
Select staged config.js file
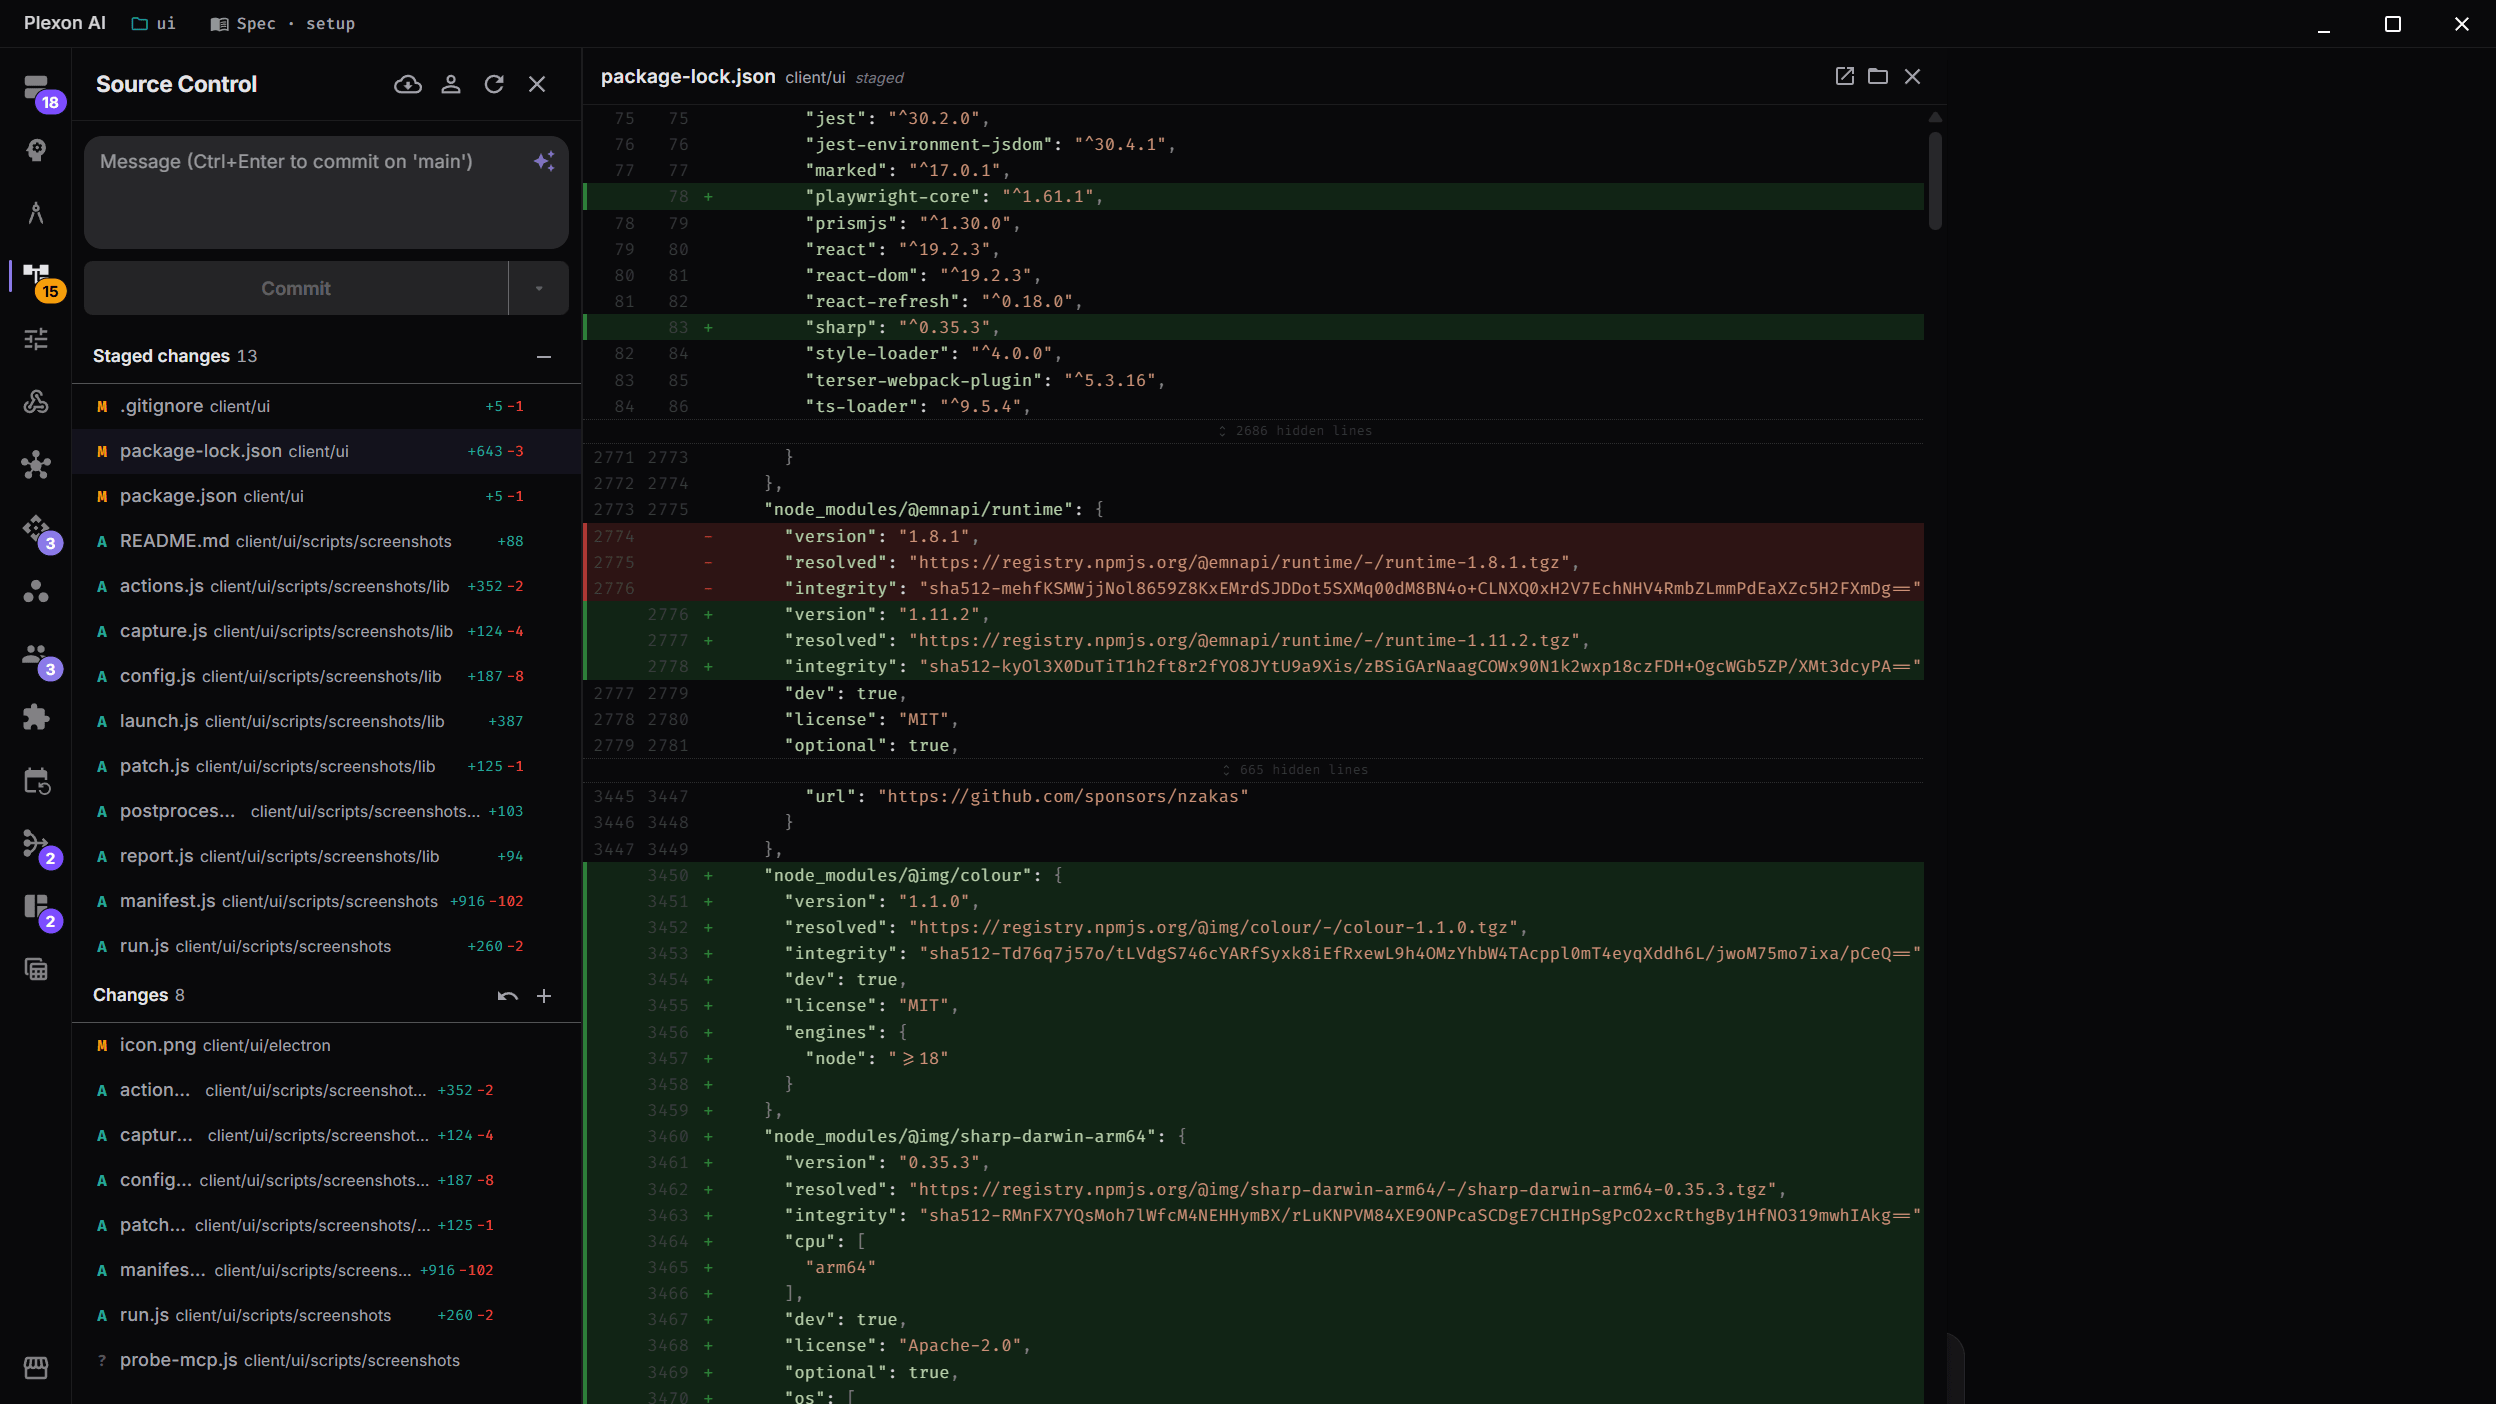coord(326,676)
